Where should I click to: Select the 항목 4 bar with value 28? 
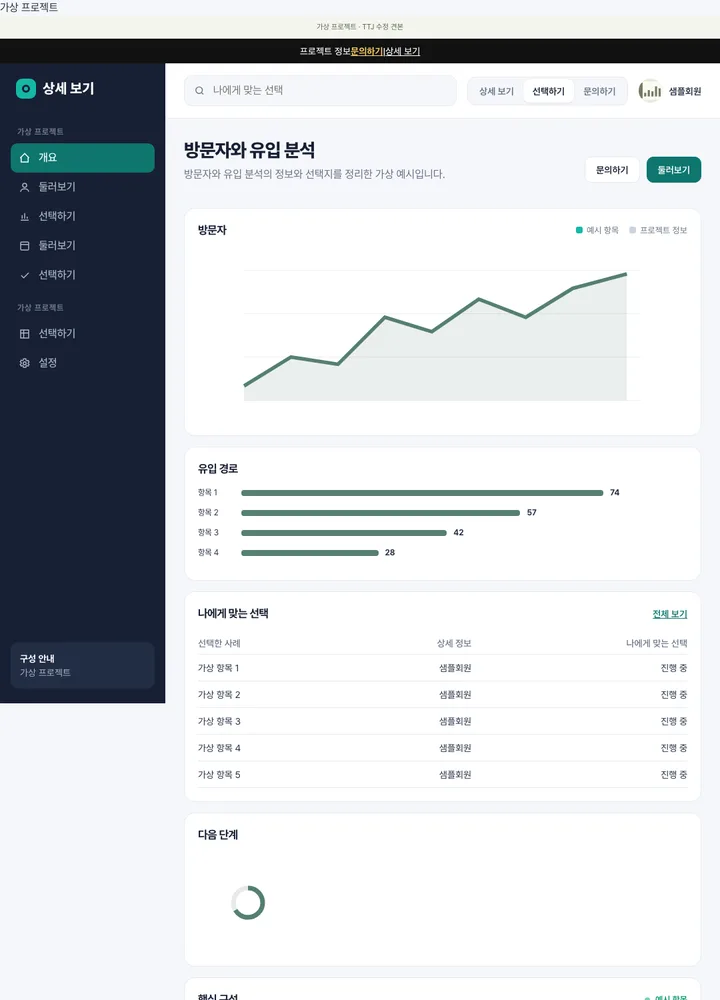point(309,552)
